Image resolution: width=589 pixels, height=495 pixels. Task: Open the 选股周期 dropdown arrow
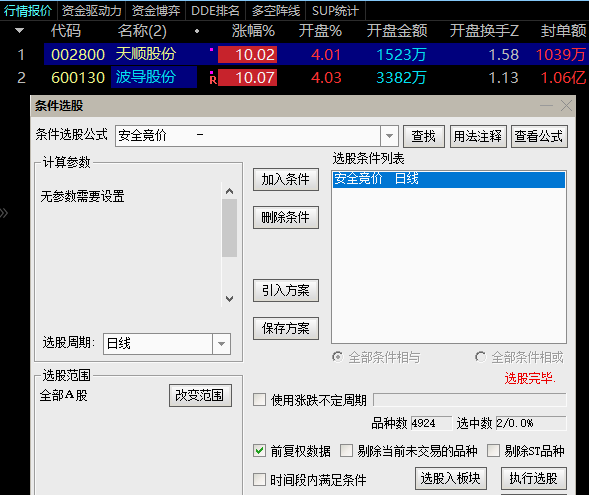(222, 344)
